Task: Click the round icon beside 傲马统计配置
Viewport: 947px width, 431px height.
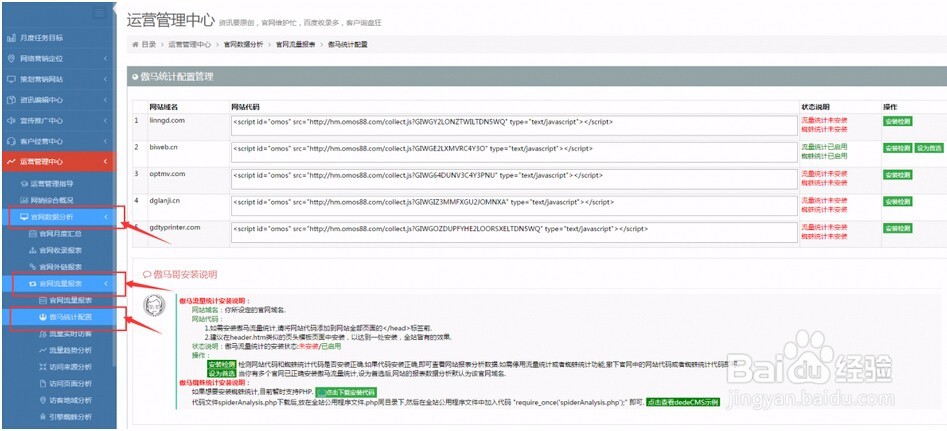Action: [x=42, y=316]
